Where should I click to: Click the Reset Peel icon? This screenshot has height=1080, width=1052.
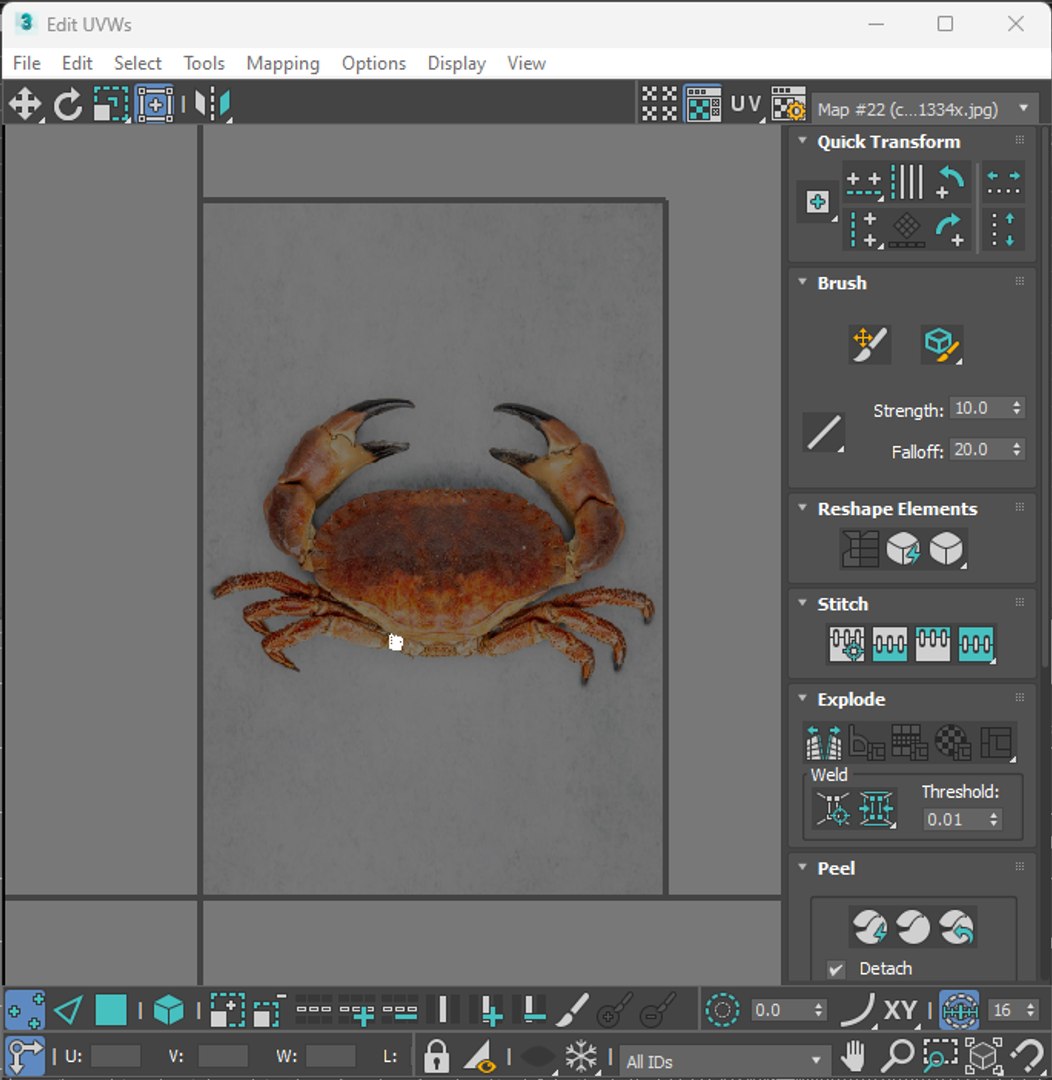(x=956, y=927)
